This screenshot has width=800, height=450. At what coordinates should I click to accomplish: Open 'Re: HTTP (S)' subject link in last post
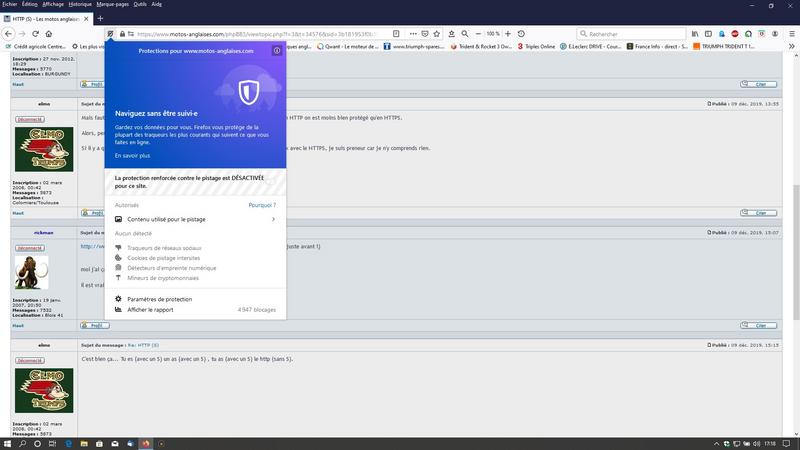[143, 345]
